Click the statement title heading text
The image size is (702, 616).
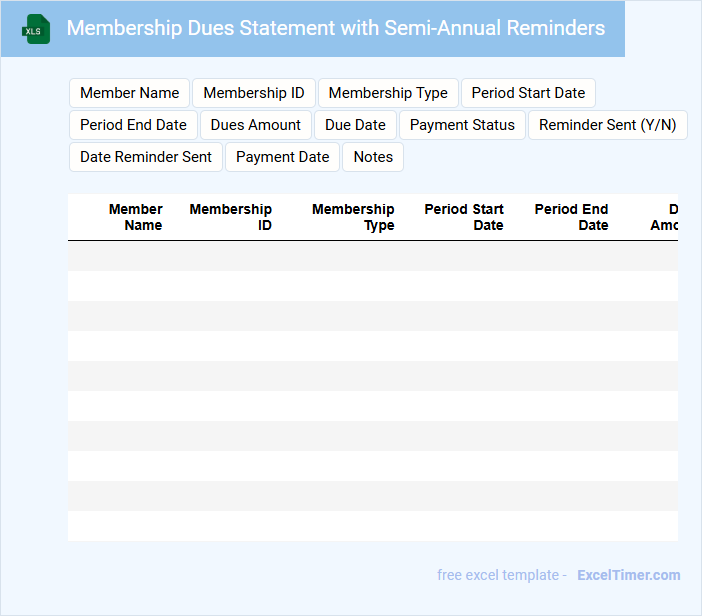[335, 28]
